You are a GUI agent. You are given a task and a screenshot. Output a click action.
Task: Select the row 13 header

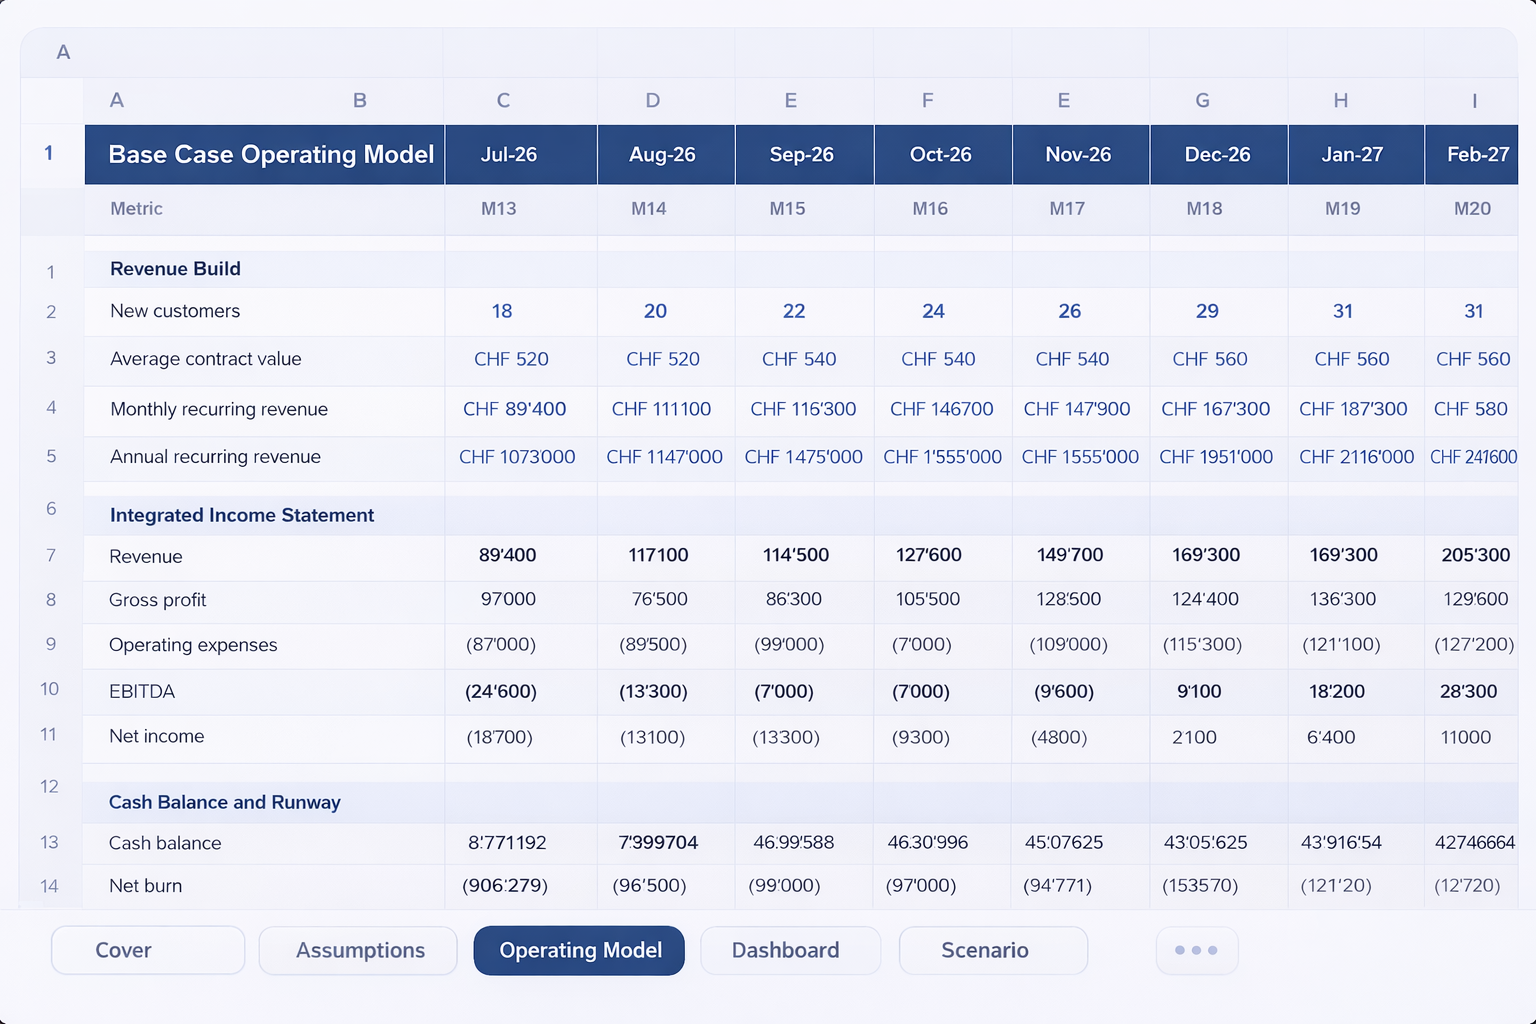pyautogui.click(x=49, y=842)
